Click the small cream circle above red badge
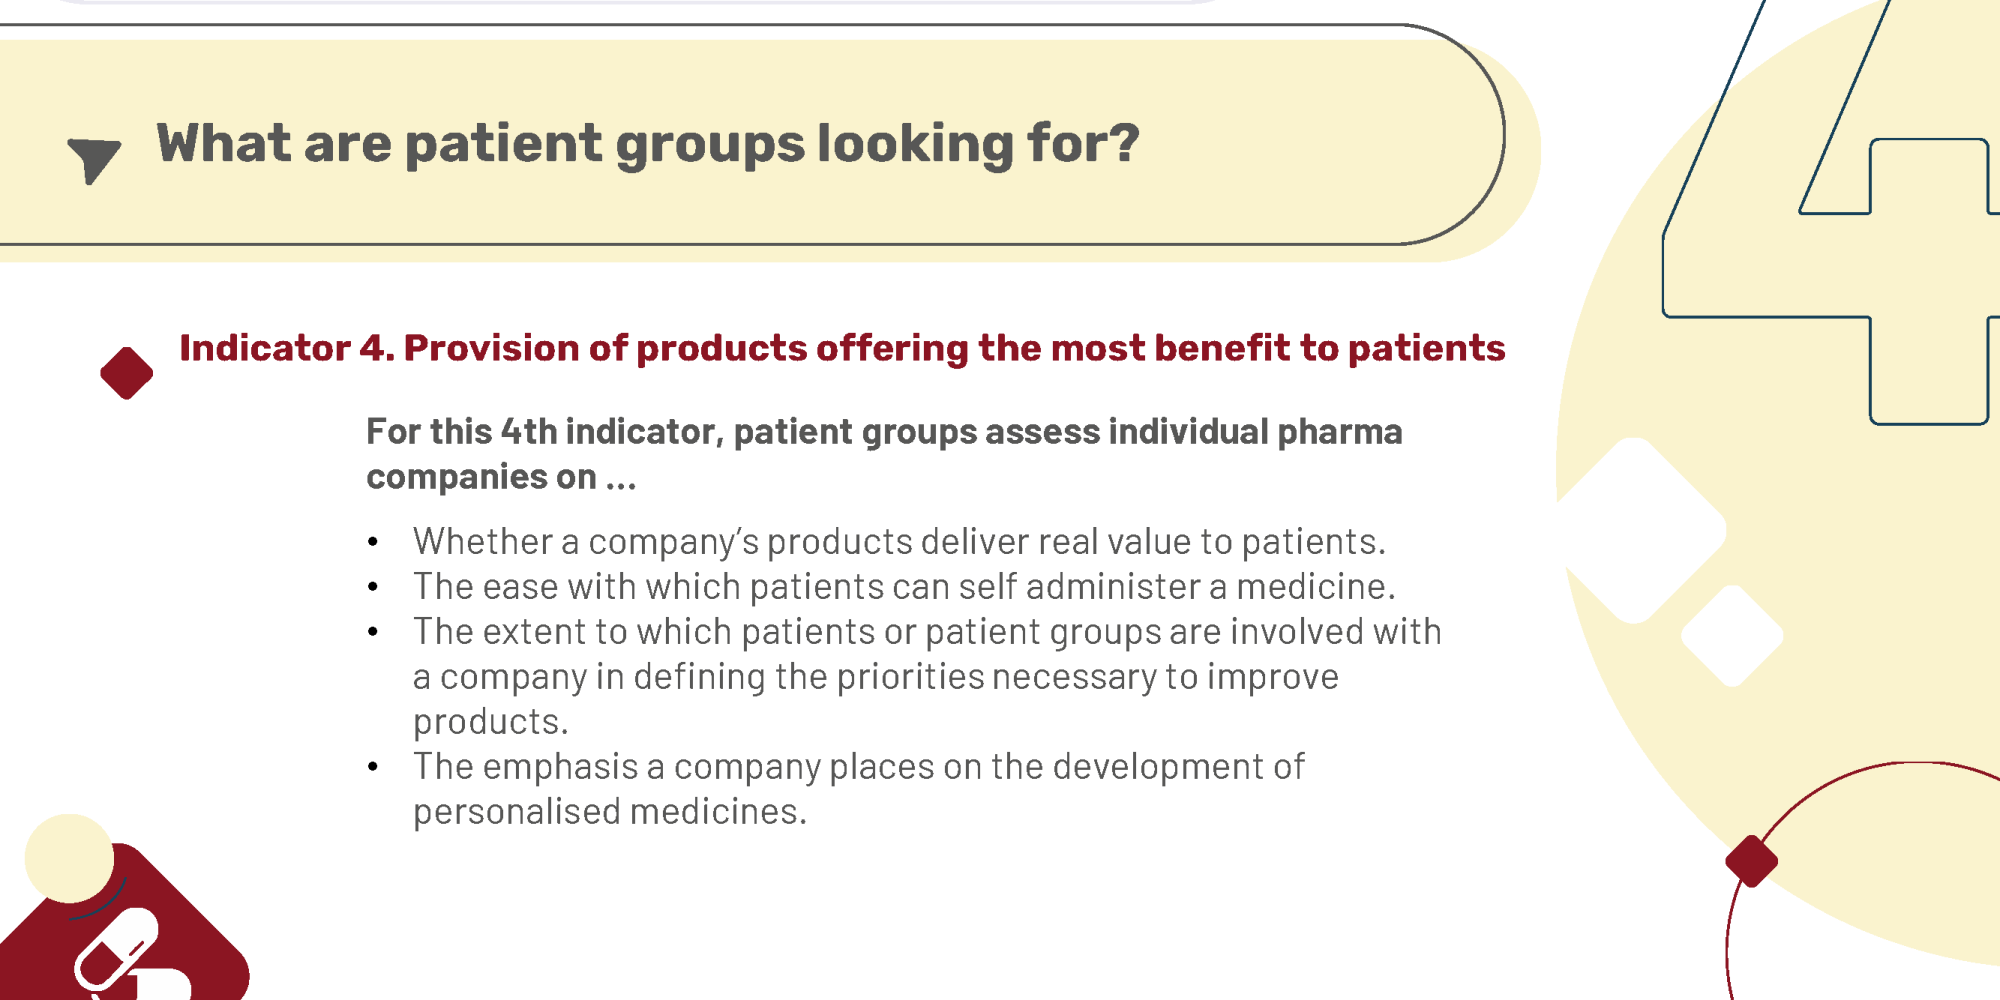This screenshot has height=1000, width=2000. pos(69,858)
